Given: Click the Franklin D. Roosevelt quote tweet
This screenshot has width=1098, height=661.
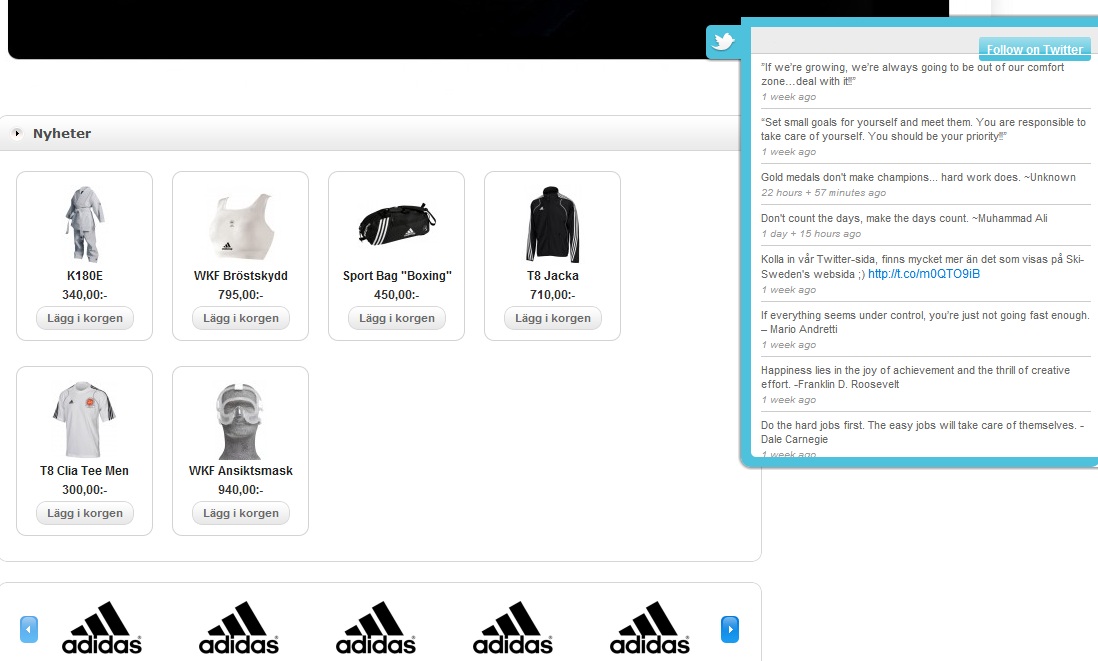Looking at the screenshot, I should [x=915, y=377].
